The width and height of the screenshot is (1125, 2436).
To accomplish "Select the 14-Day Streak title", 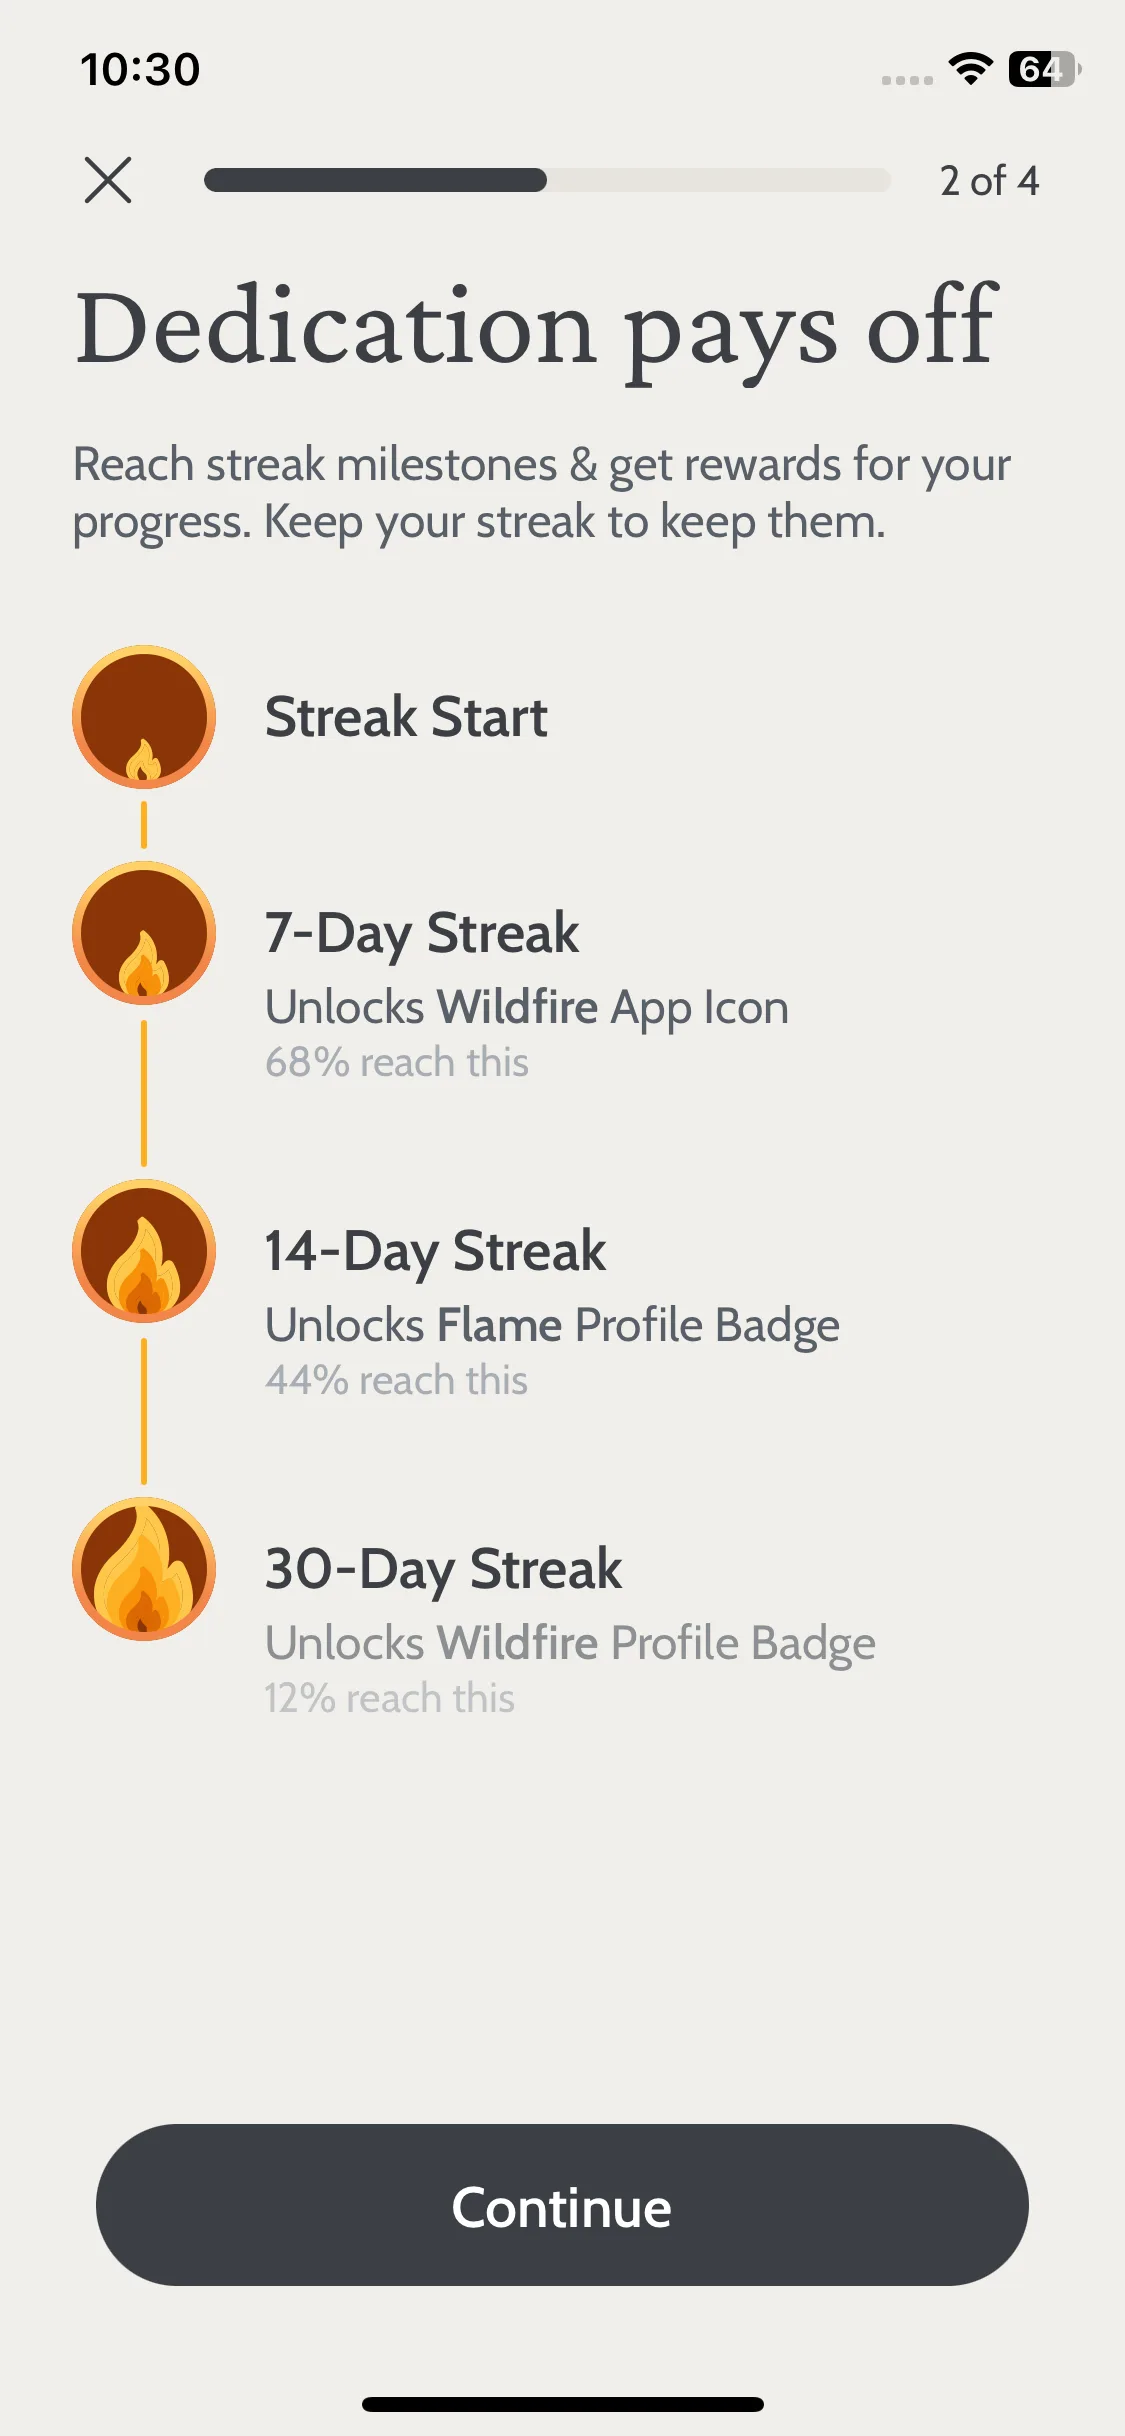I will pos(435,1251).
